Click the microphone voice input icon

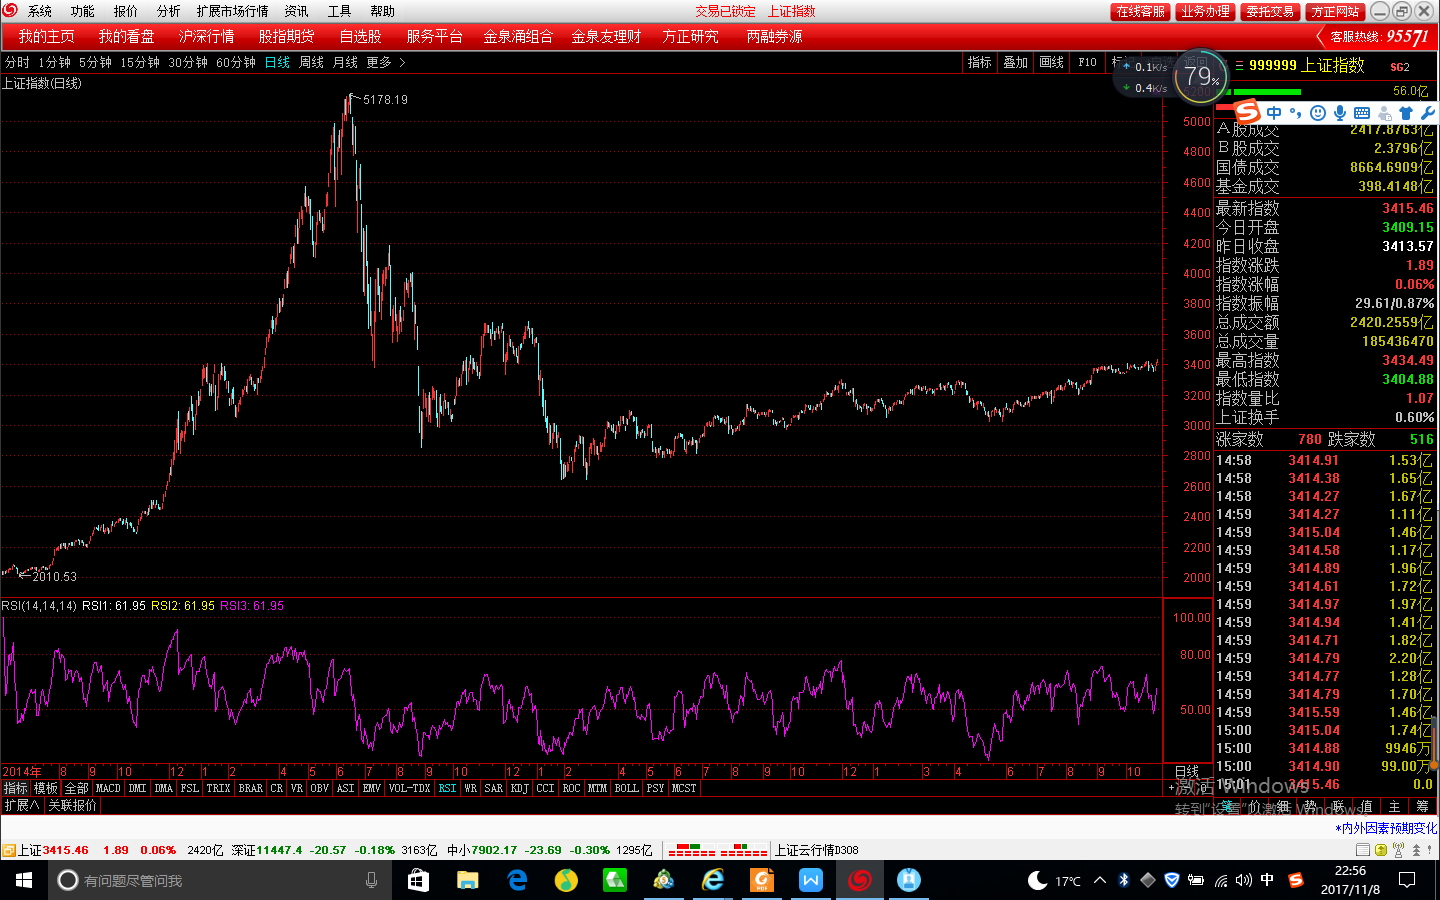(x=1340, y=113)
